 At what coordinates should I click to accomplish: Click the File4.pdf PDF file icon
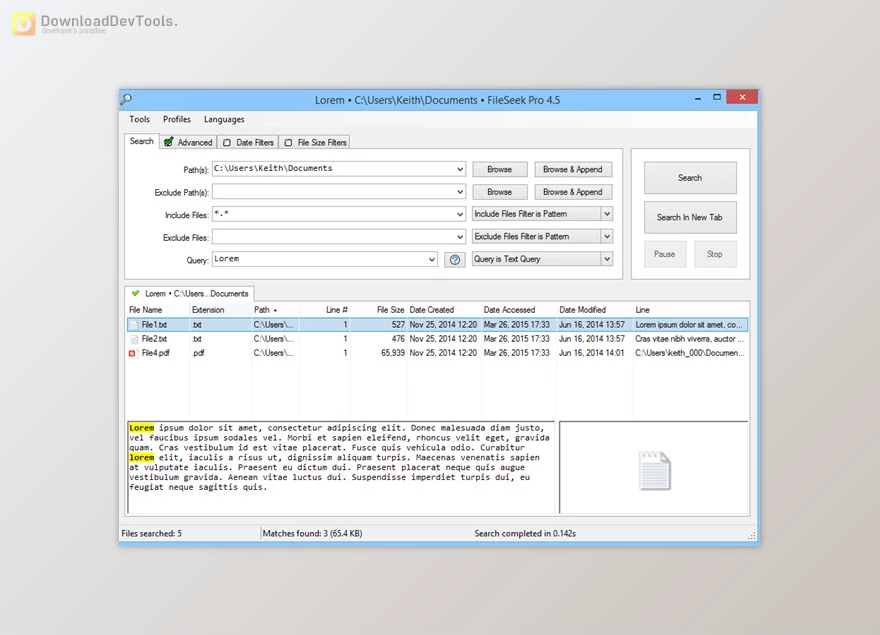point(133,353)
